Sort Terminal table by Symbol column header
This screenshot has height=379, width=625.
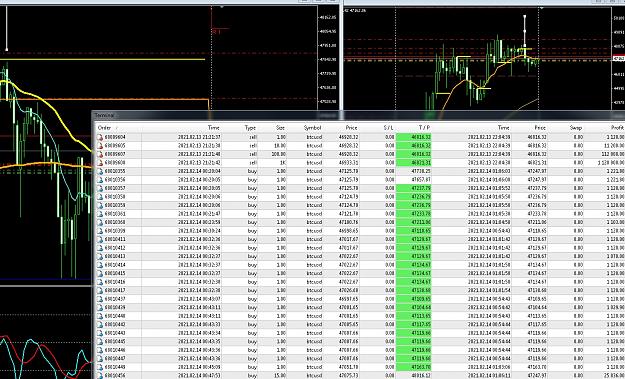pyautogui.click(x=312, y=128)
